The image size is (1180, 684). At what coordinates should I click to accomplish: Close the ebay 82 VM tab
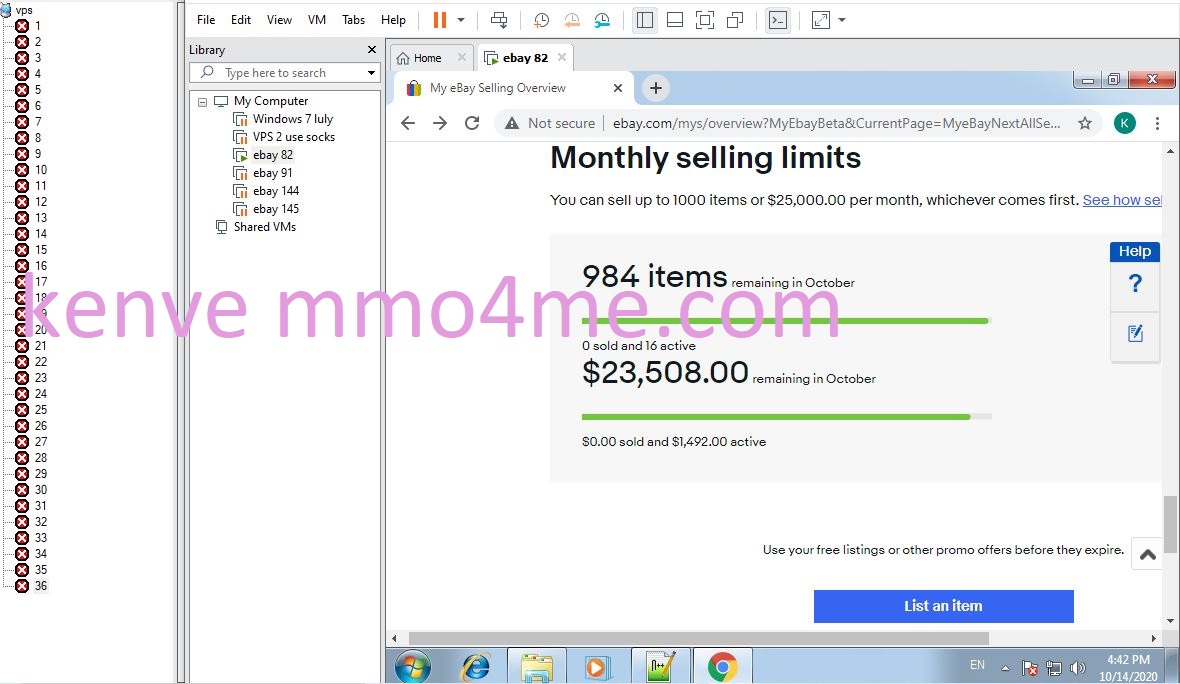tap(561, 57)
